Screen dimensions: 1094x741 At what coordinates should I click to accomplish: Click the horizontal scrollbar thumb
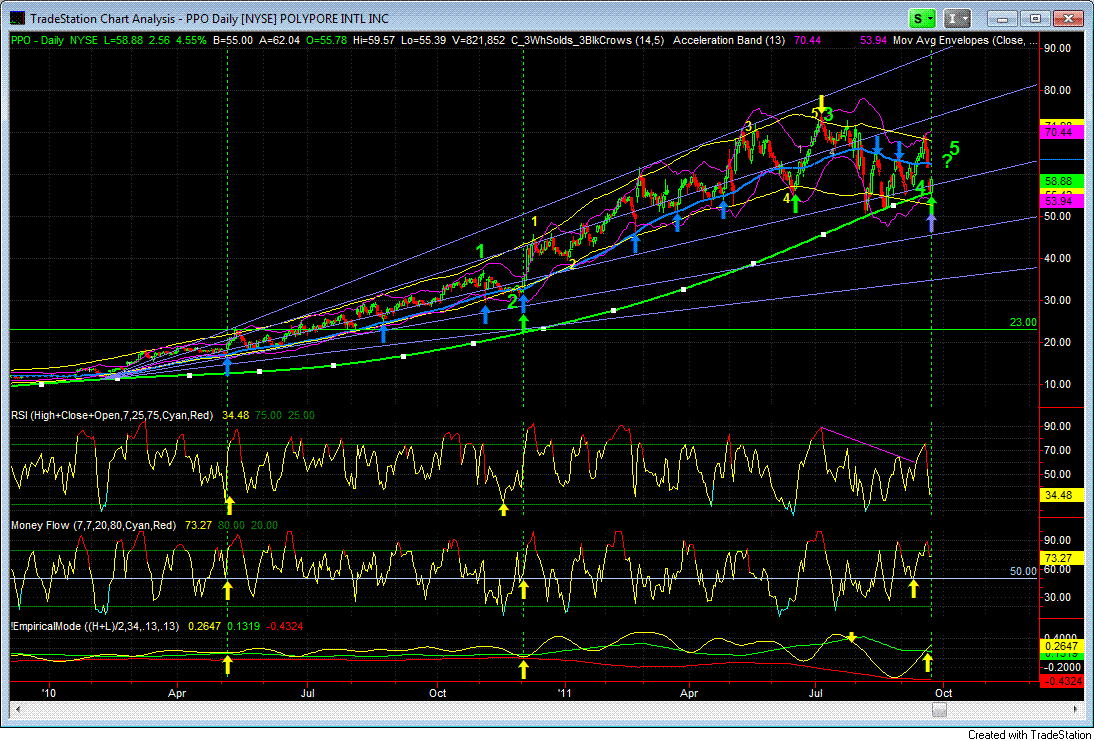click(x=941, y=709)
